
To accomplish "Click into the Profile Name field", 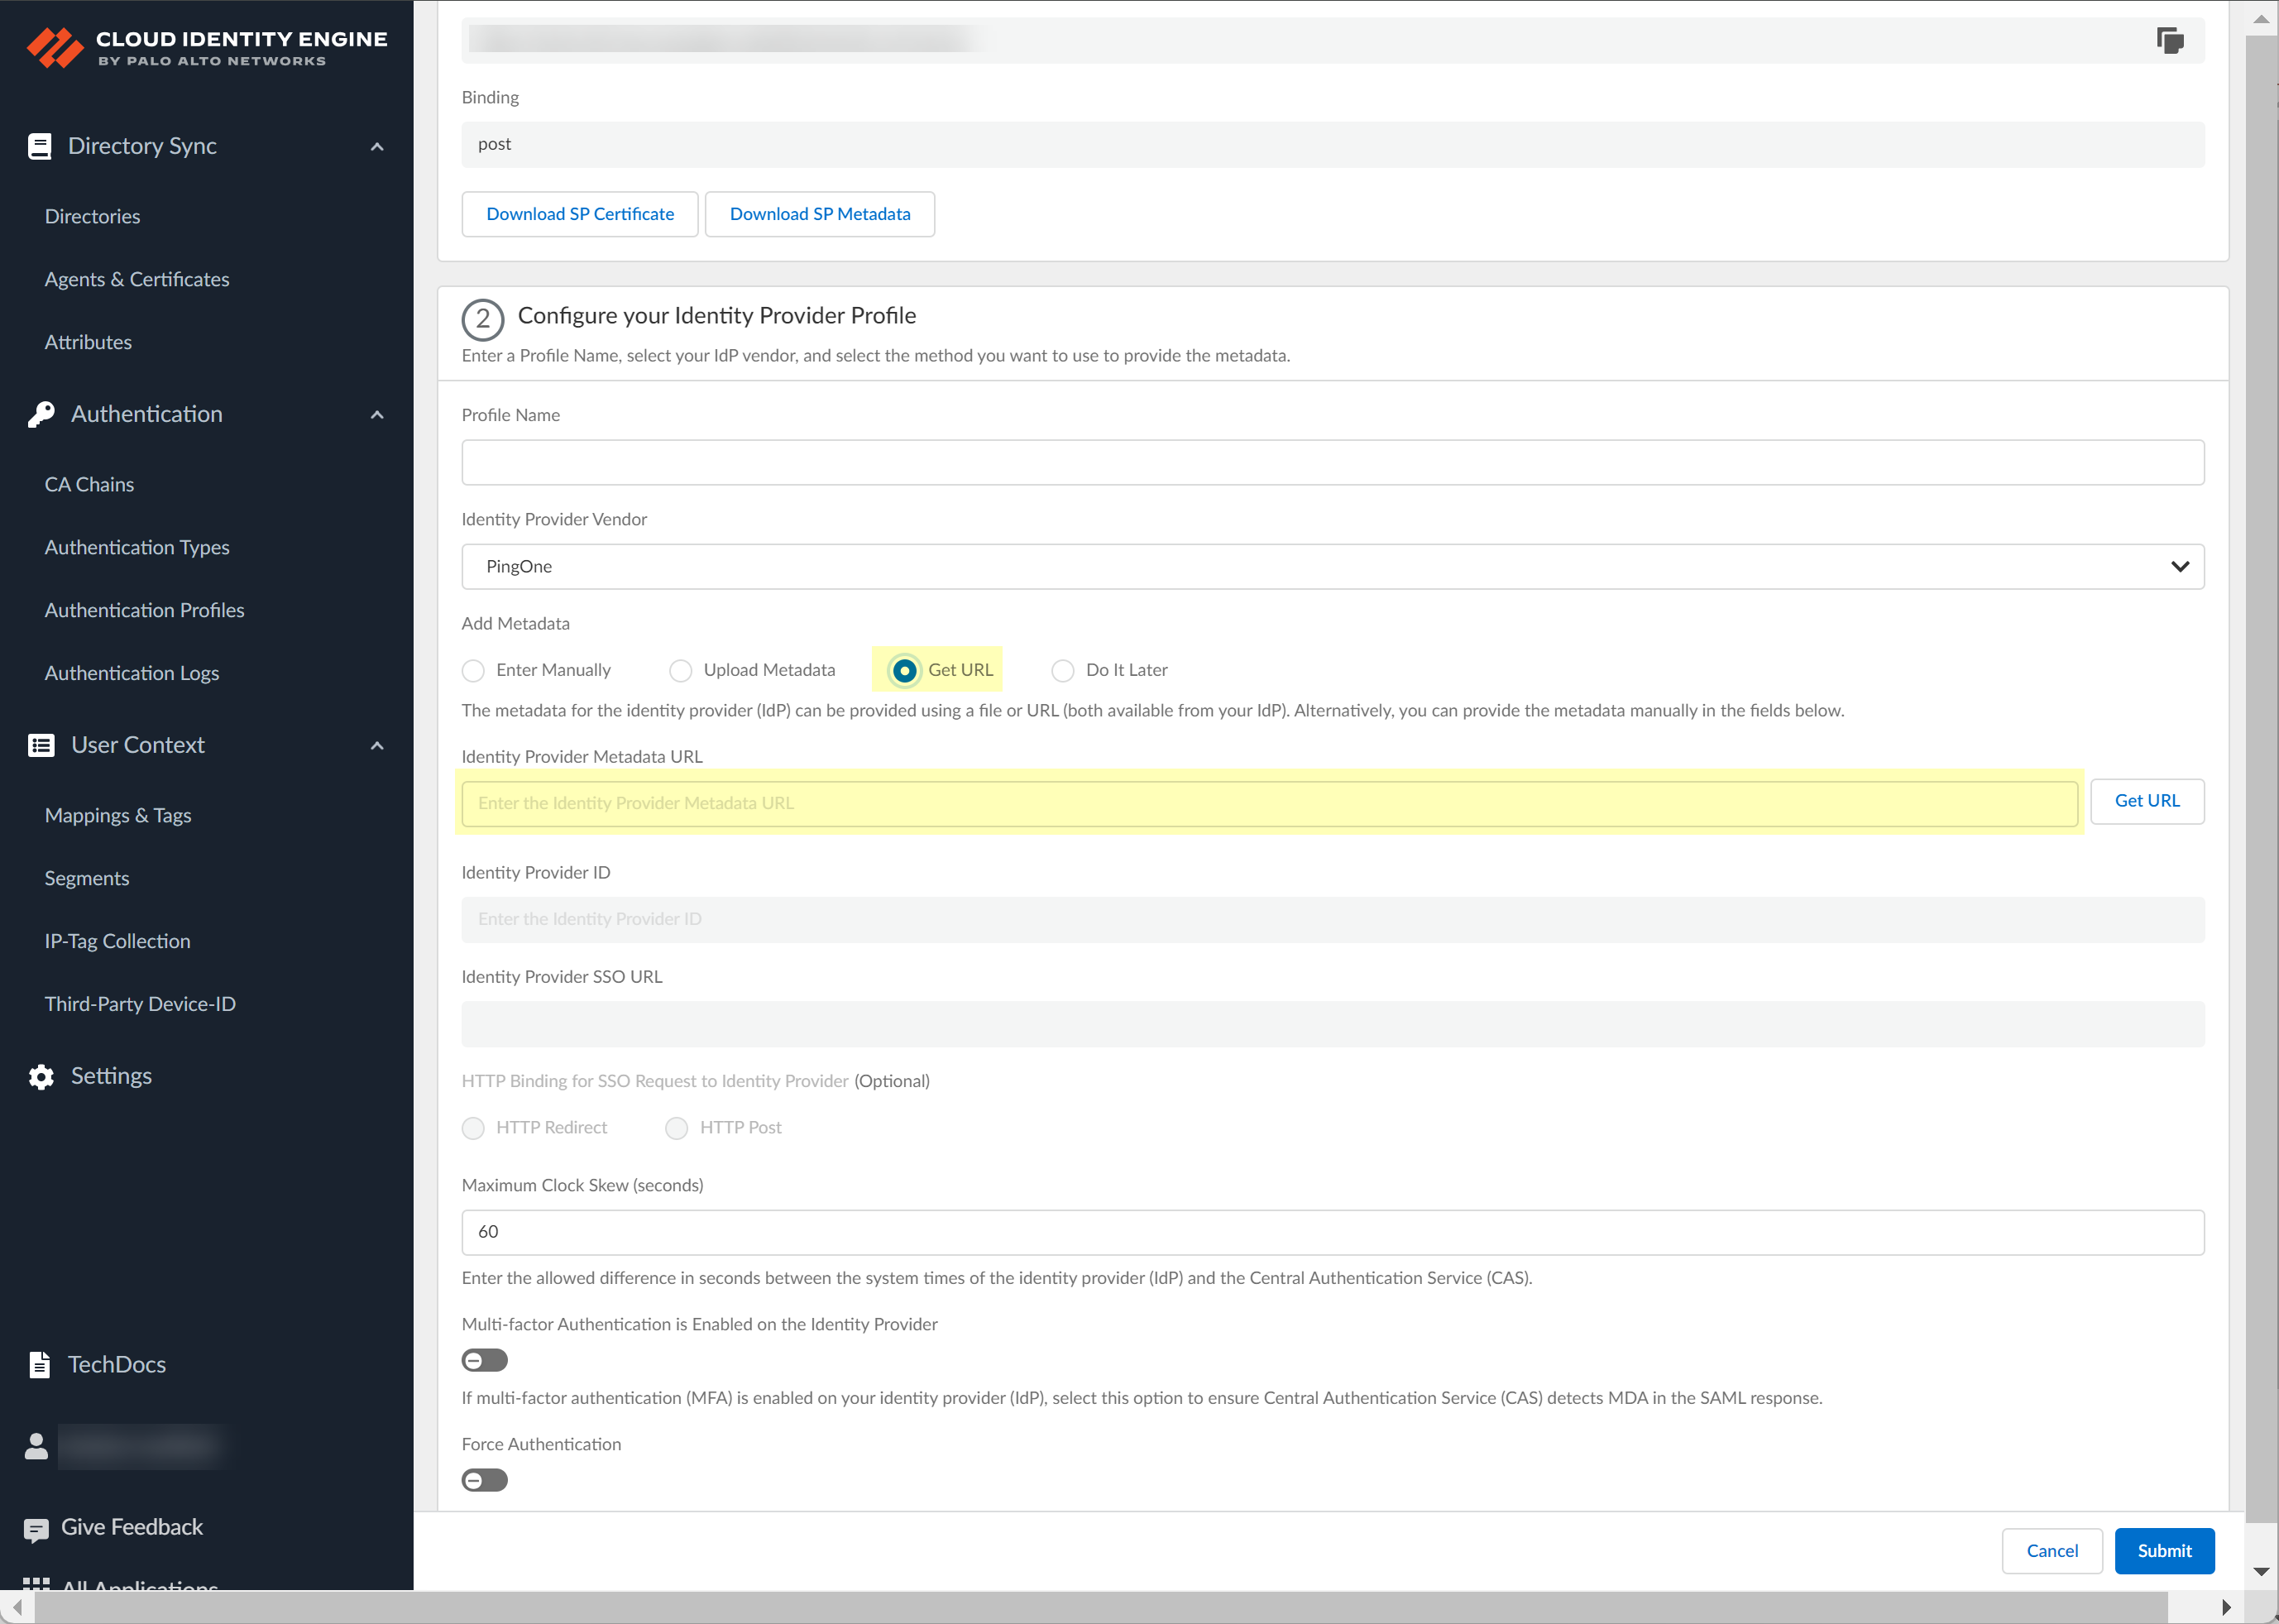I will tap(1332, 463).
